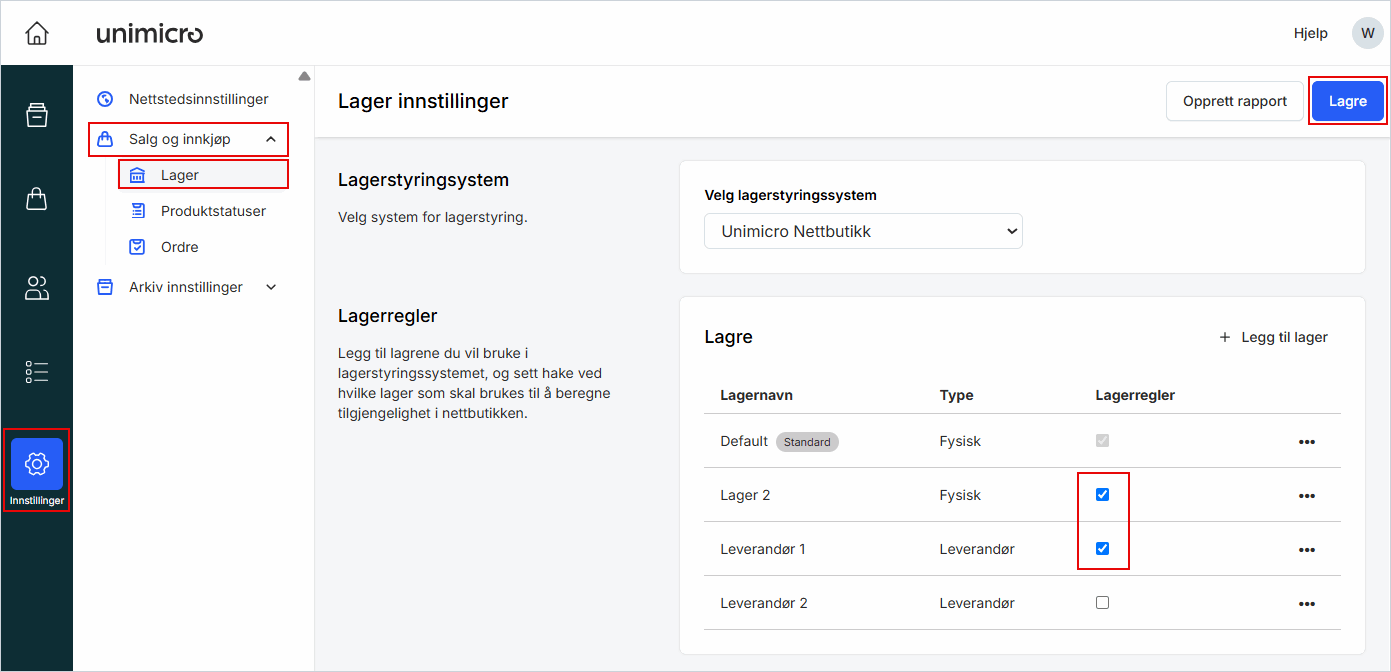This screenshot has width=1391, height=672.
Task: Expand the Arkiv innstillinger section
Action: click(270, 287)
